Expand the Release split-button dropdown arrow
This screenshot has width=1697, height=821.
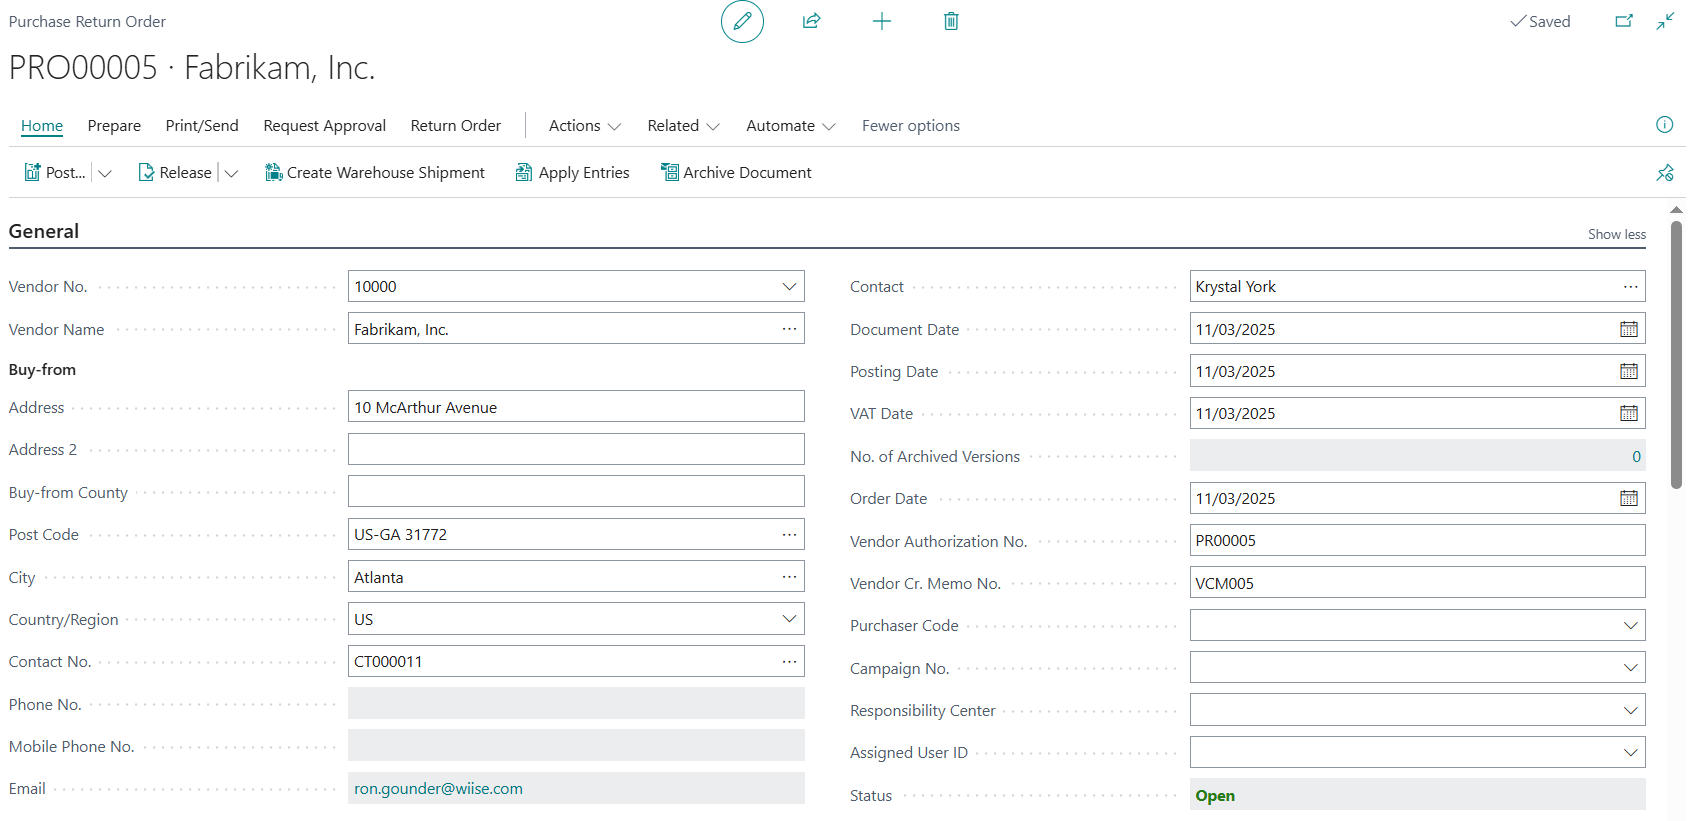tap(231, 173)
